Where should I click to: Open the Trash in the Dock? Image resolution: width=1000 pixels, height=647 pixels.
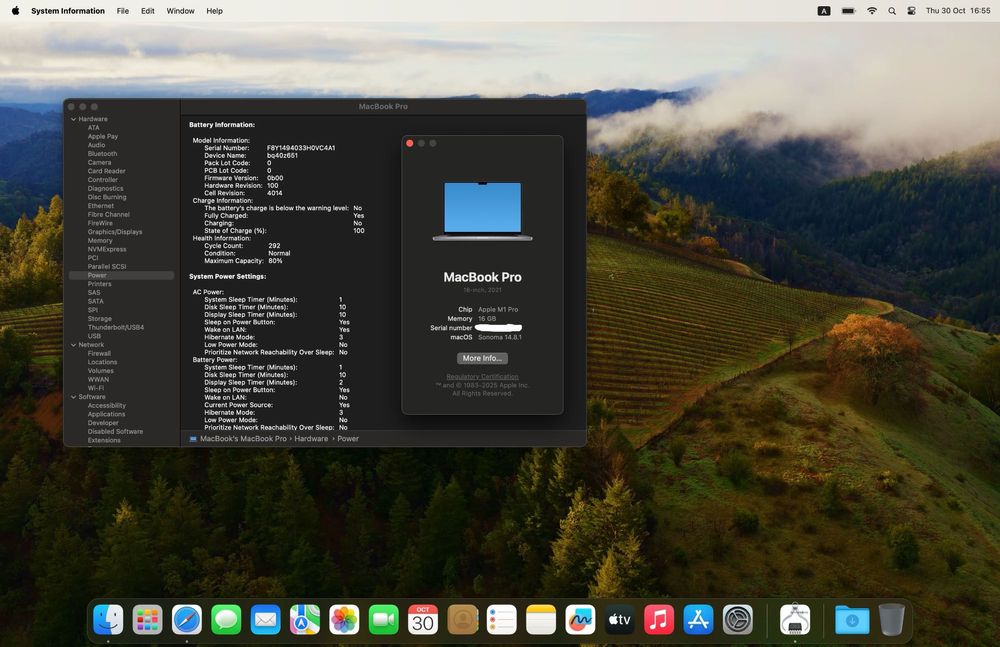point(892,620)
